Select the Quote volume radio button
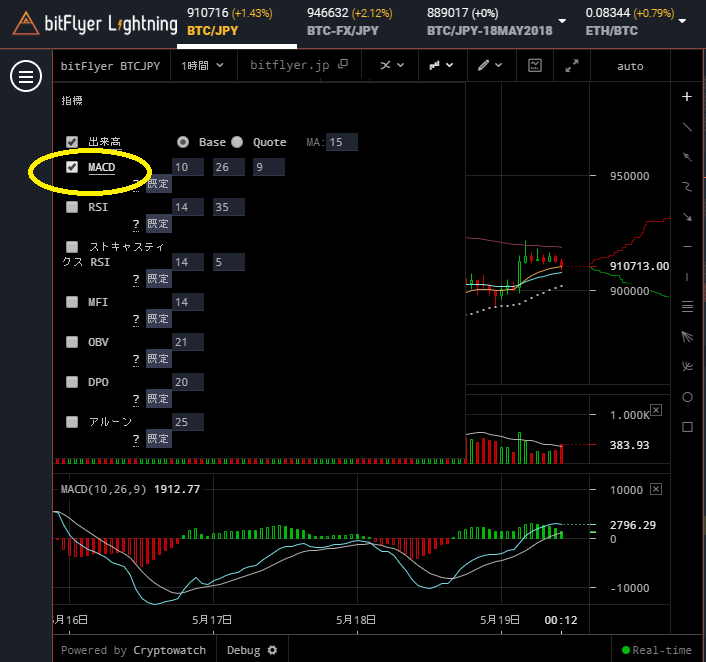Viewport: 706px width, 662px height. click(x=237, y=142)
